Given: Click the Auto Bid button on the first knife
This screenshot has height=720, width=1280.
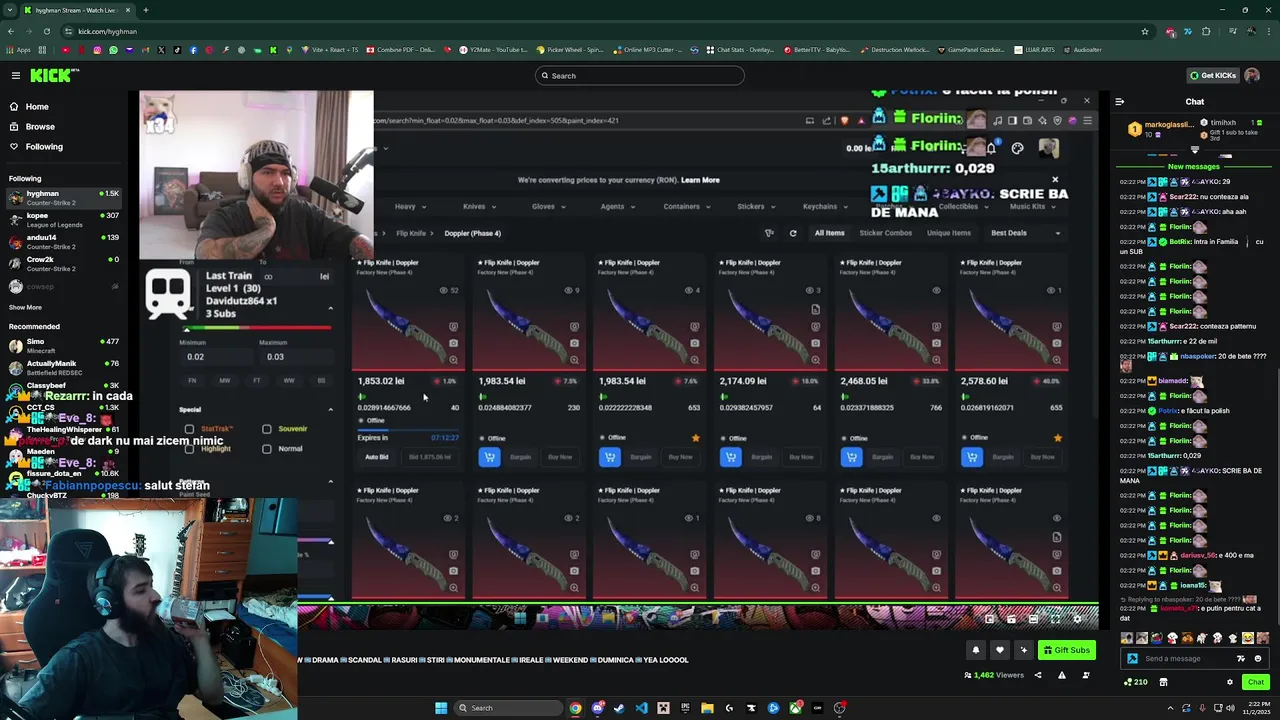Looking at the screenshot, I should (377, 457).
